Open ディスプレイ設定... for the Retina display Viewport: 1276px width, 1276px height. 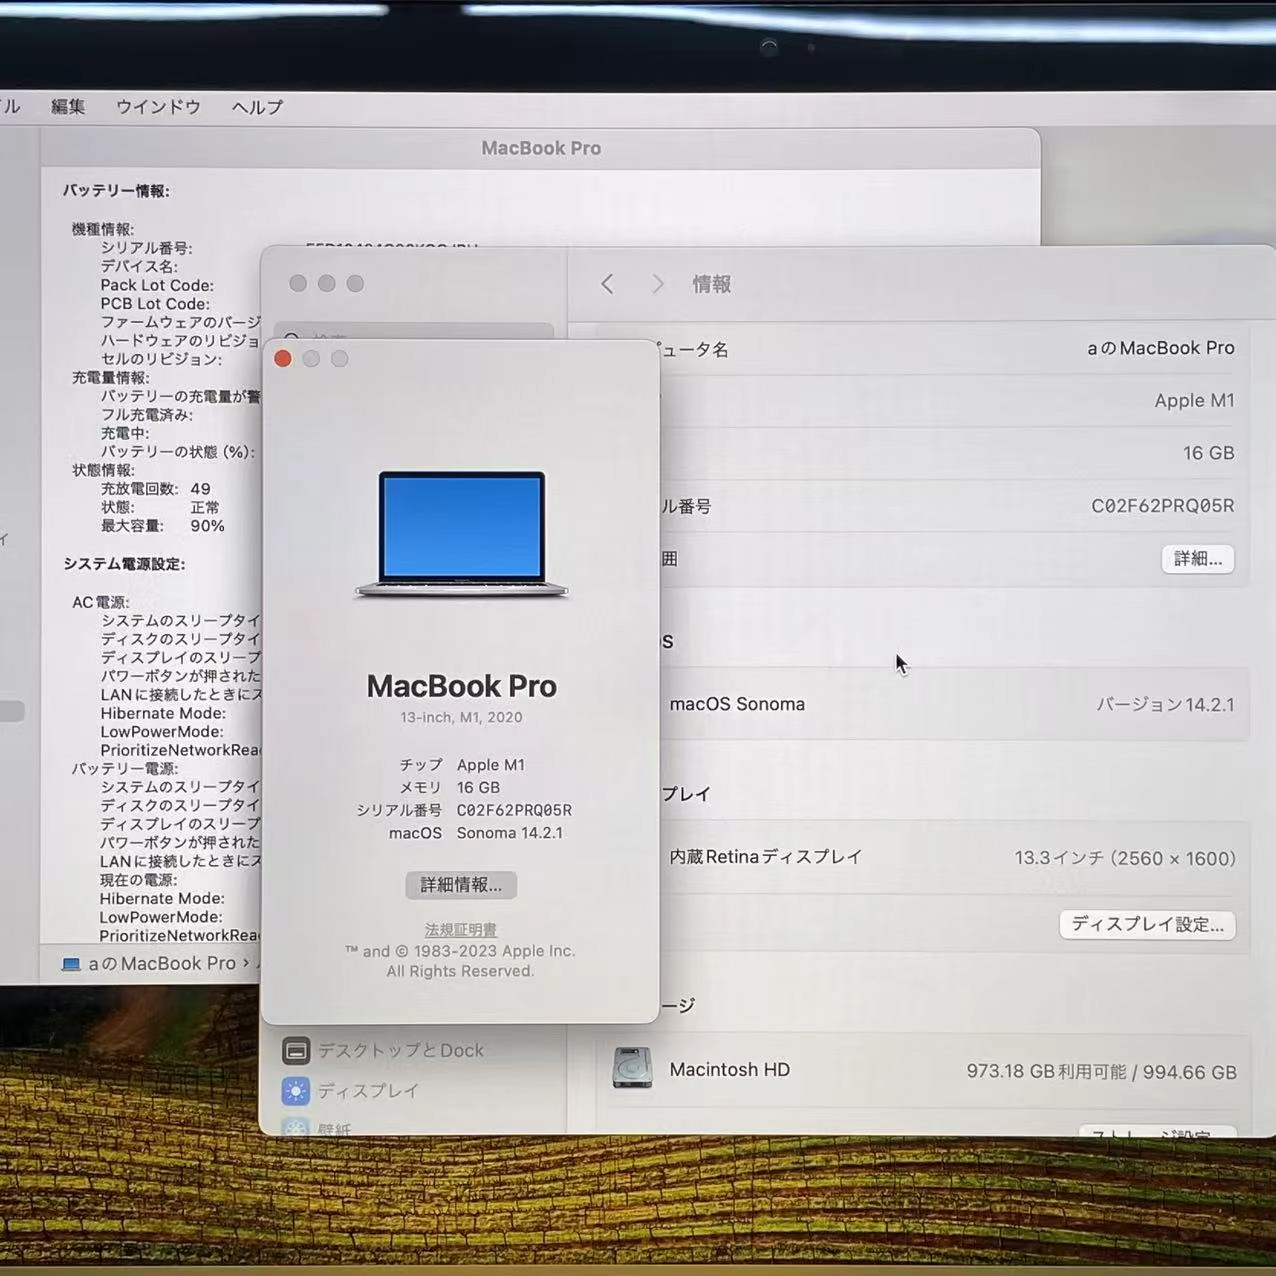(1146, 925)
